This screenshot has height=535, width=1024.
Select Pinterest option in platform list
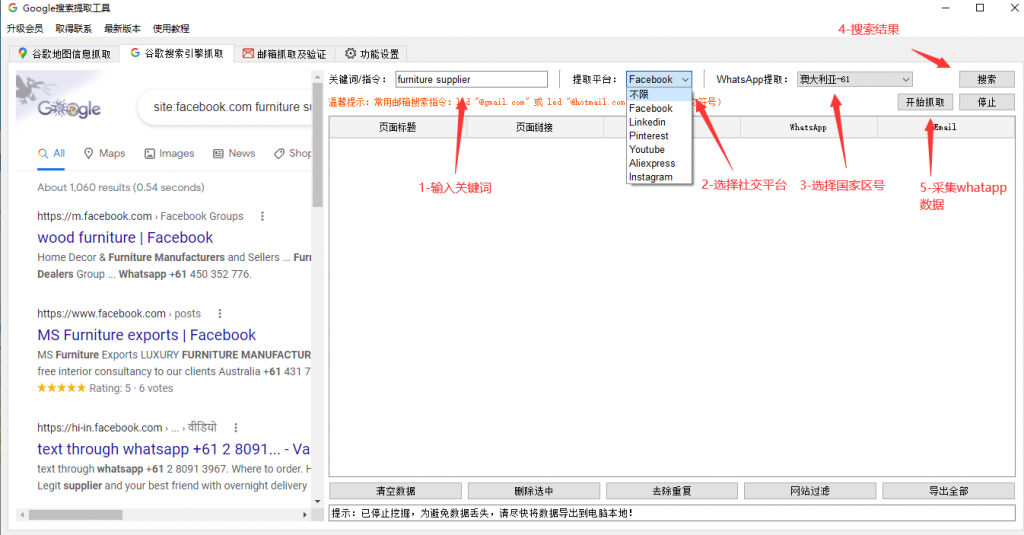click(x=658, y=136)
